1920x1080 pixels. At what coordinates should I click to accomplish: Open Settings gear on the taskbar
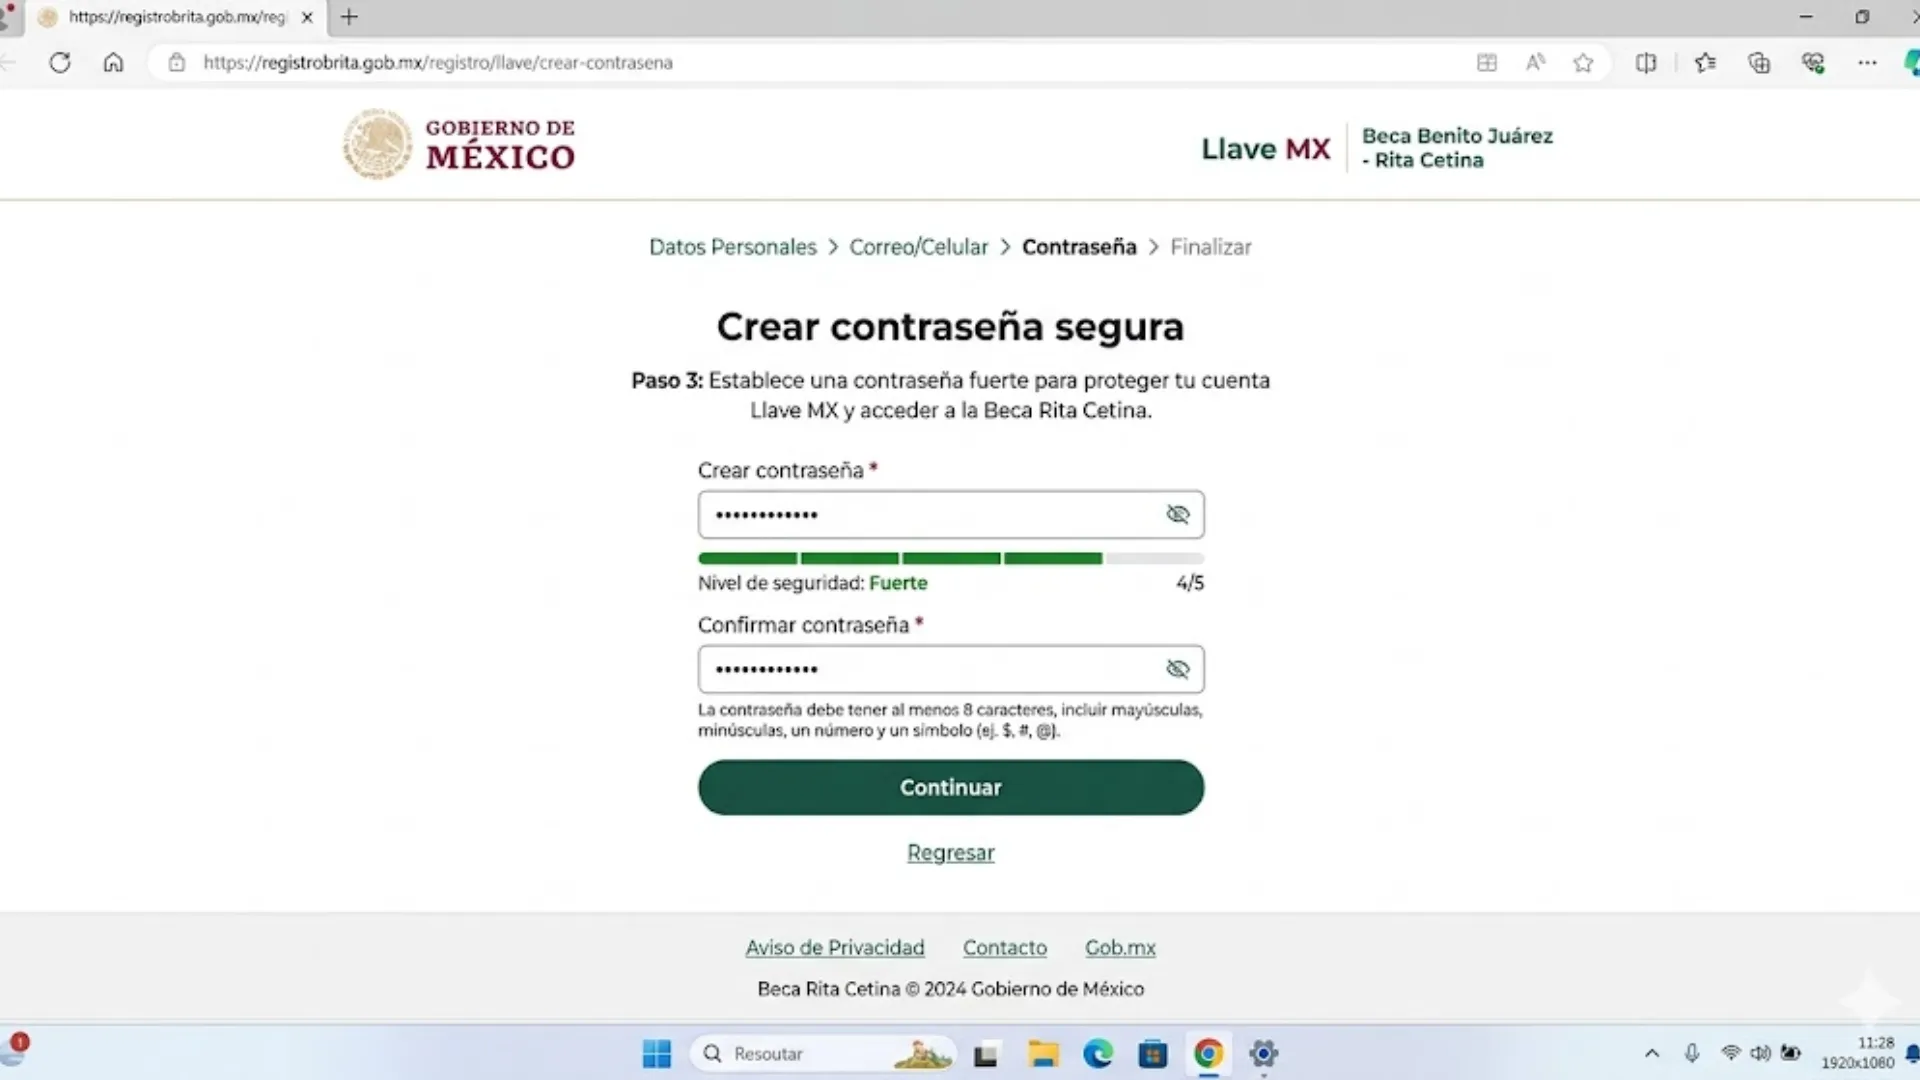(1264, 1054)
